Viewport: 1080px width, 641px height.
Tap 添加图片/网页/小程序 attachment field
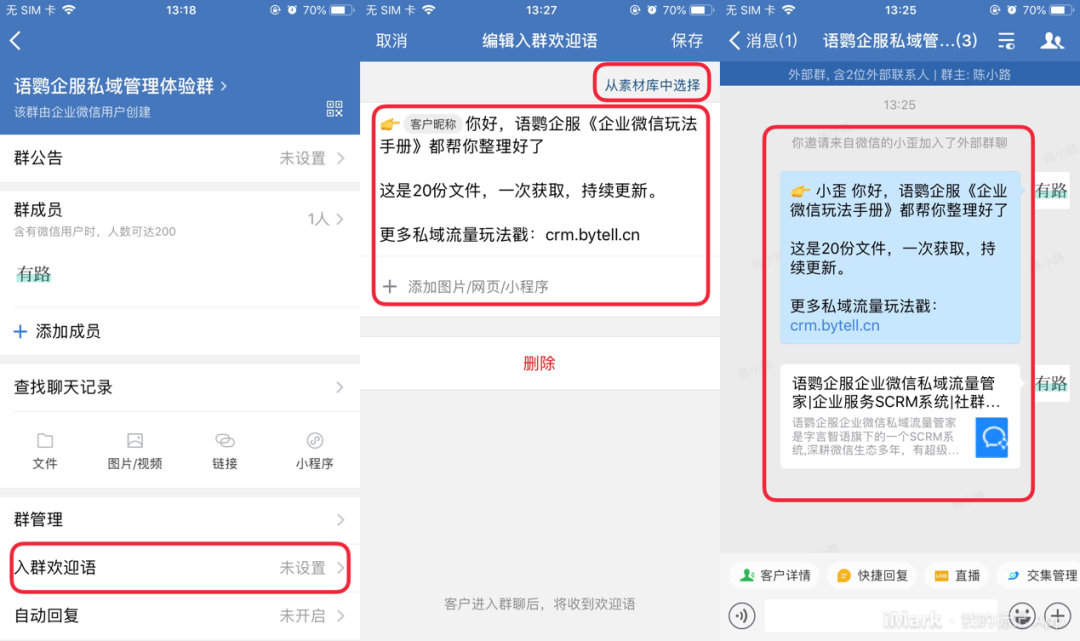tap(478, 287)
